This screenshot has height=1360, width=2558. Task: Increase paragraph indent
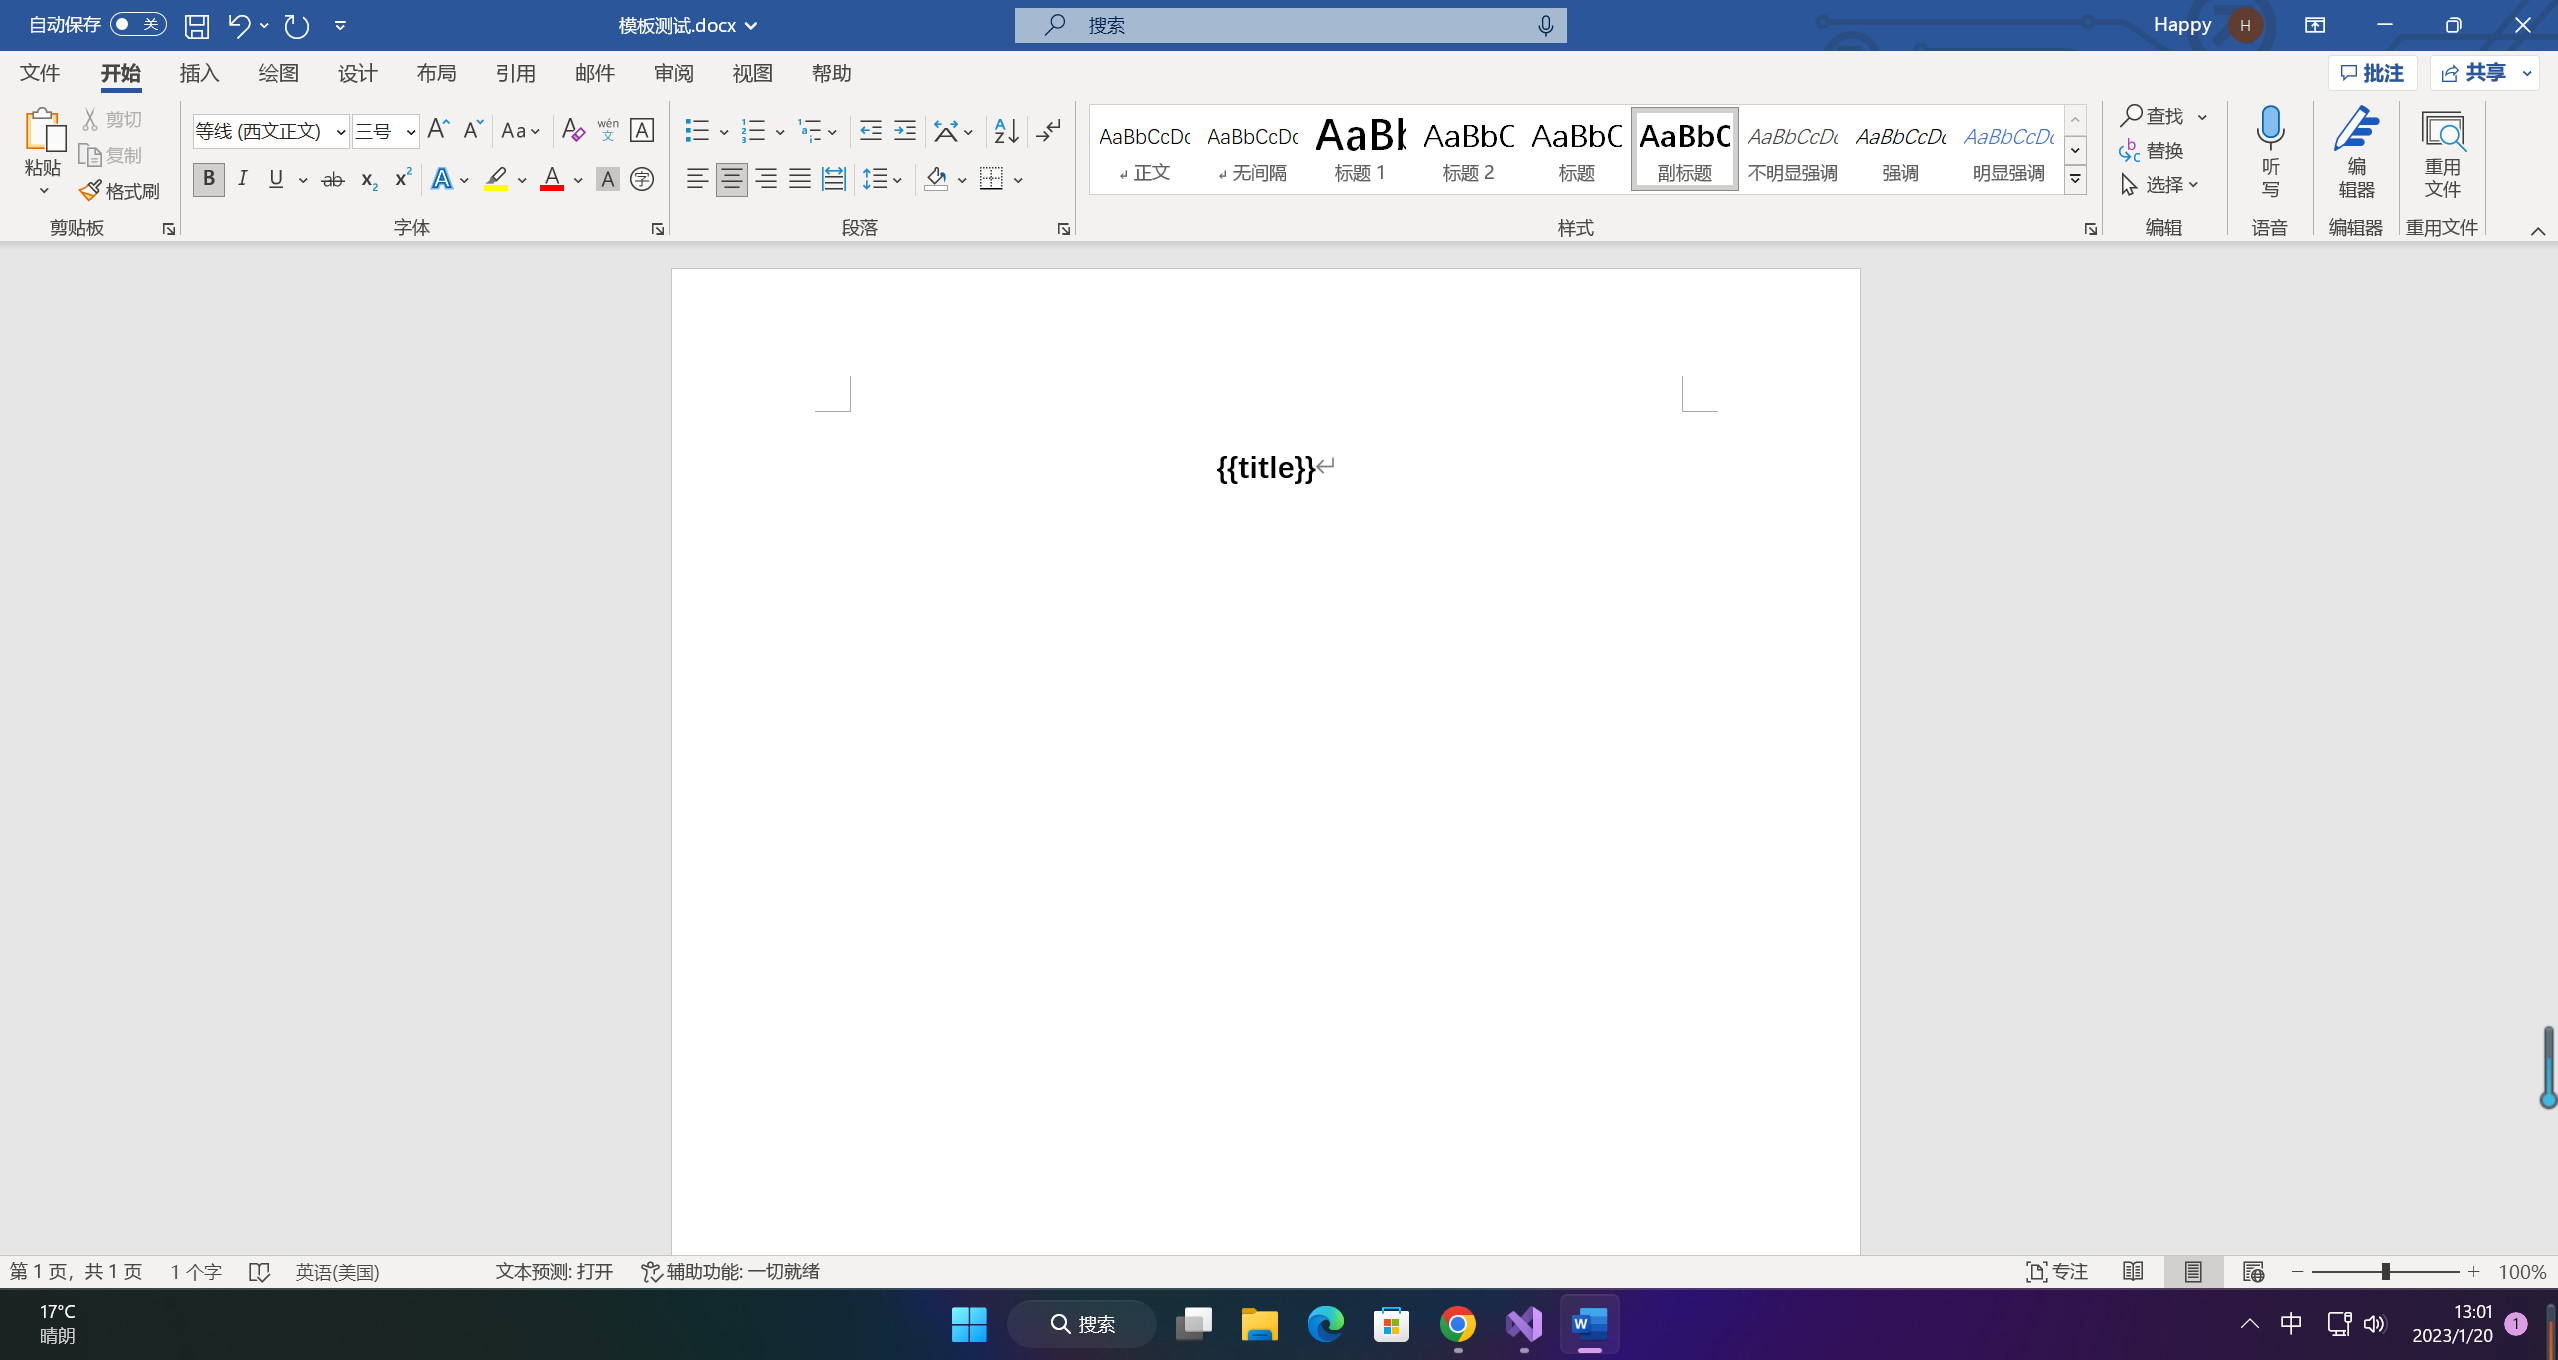905,130
